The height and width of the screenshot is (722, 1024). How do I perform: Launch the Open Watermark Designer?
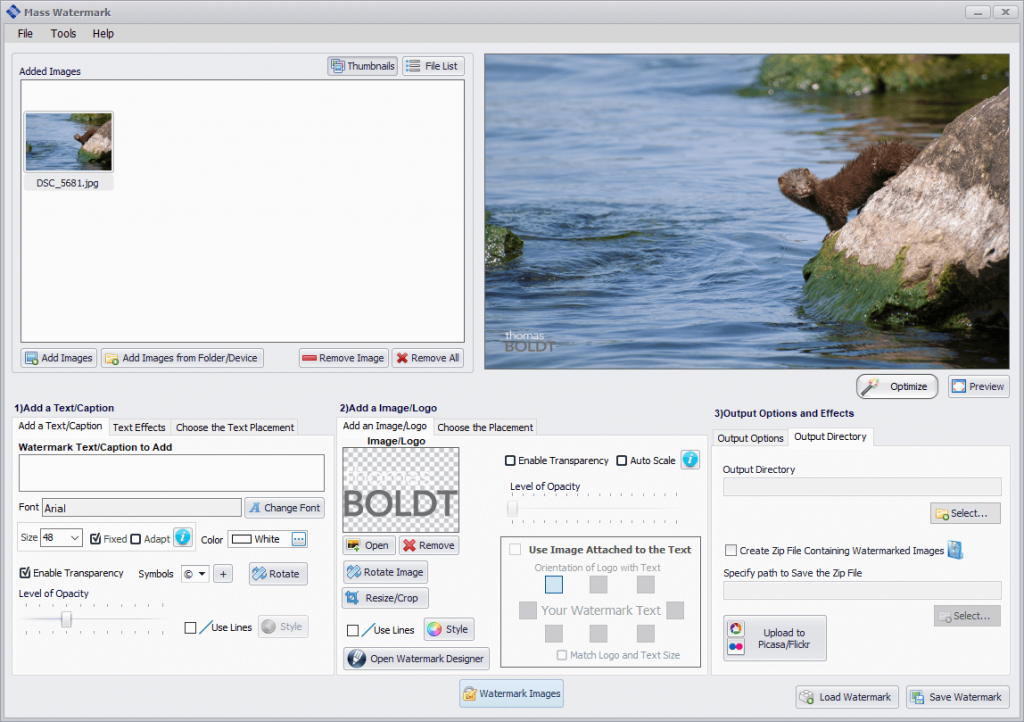[413, 658]
